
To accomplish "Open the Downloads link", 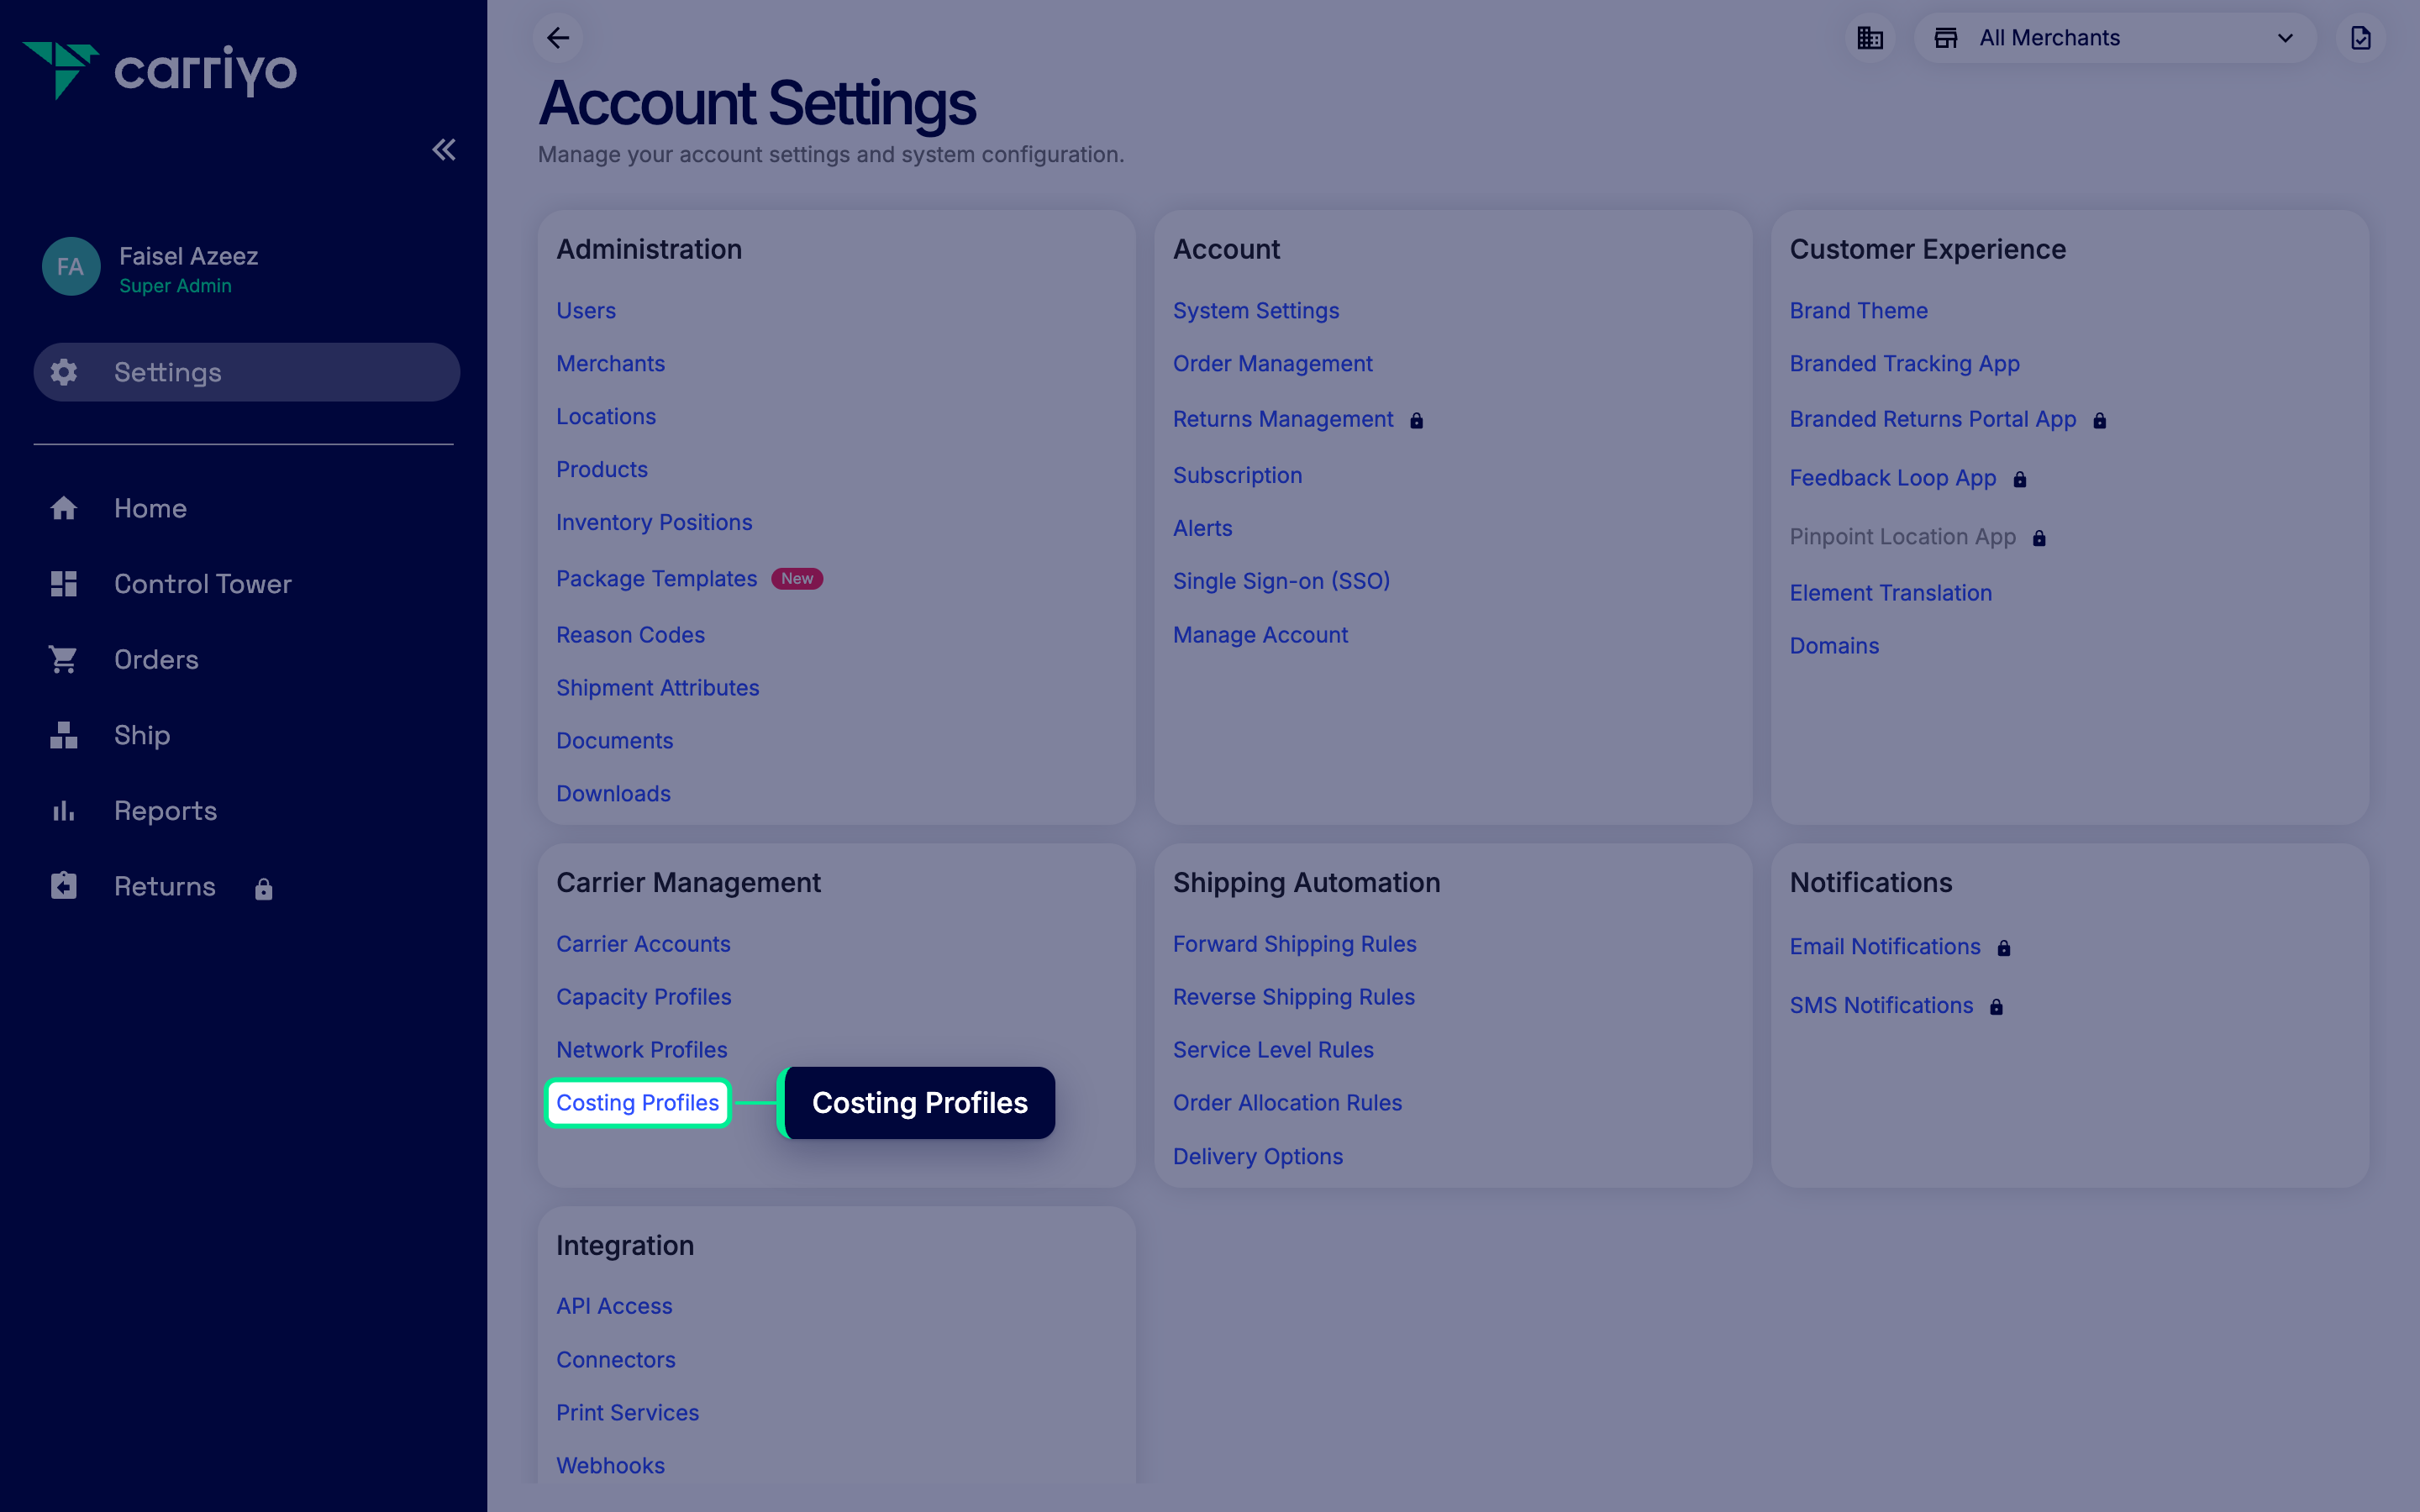I will click(613, 794).
